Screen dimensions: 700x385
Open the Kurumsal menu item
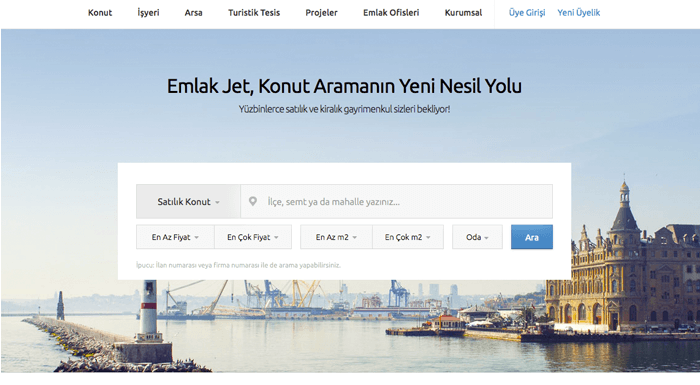[463, 13]
